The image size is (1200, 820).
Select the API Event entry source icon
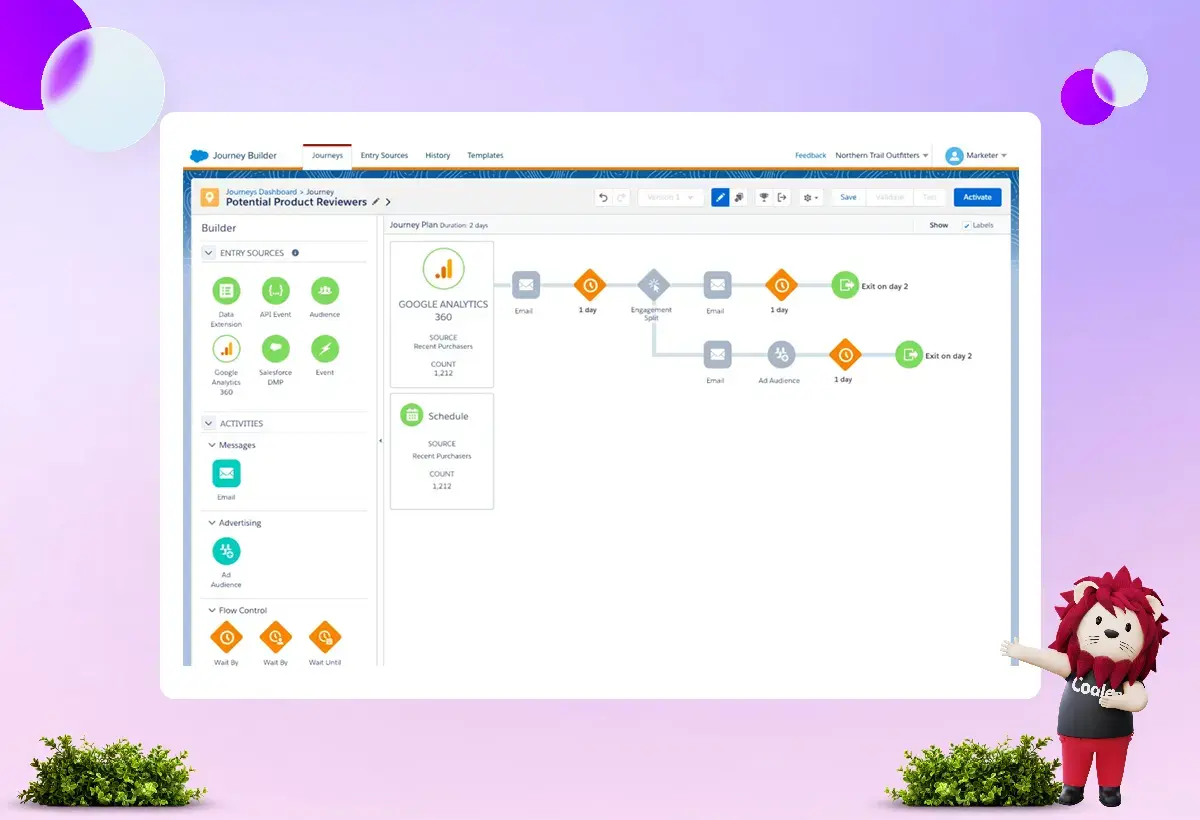coord(275,291)
